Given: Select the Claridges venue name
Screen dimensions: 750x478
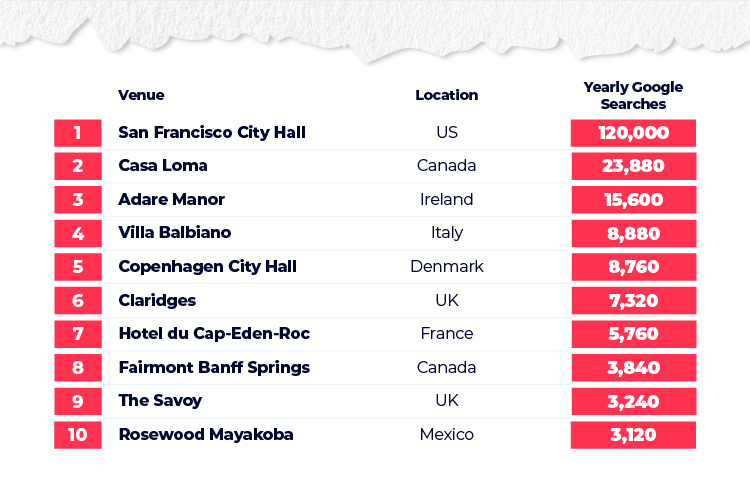Looking at the screenshot, I should [x=157, y=300].
